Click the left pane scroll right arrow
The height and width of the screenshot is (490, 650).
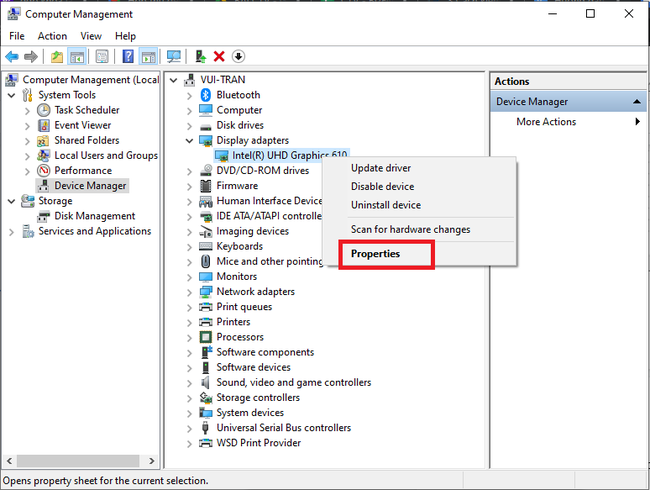click(152, 461)
